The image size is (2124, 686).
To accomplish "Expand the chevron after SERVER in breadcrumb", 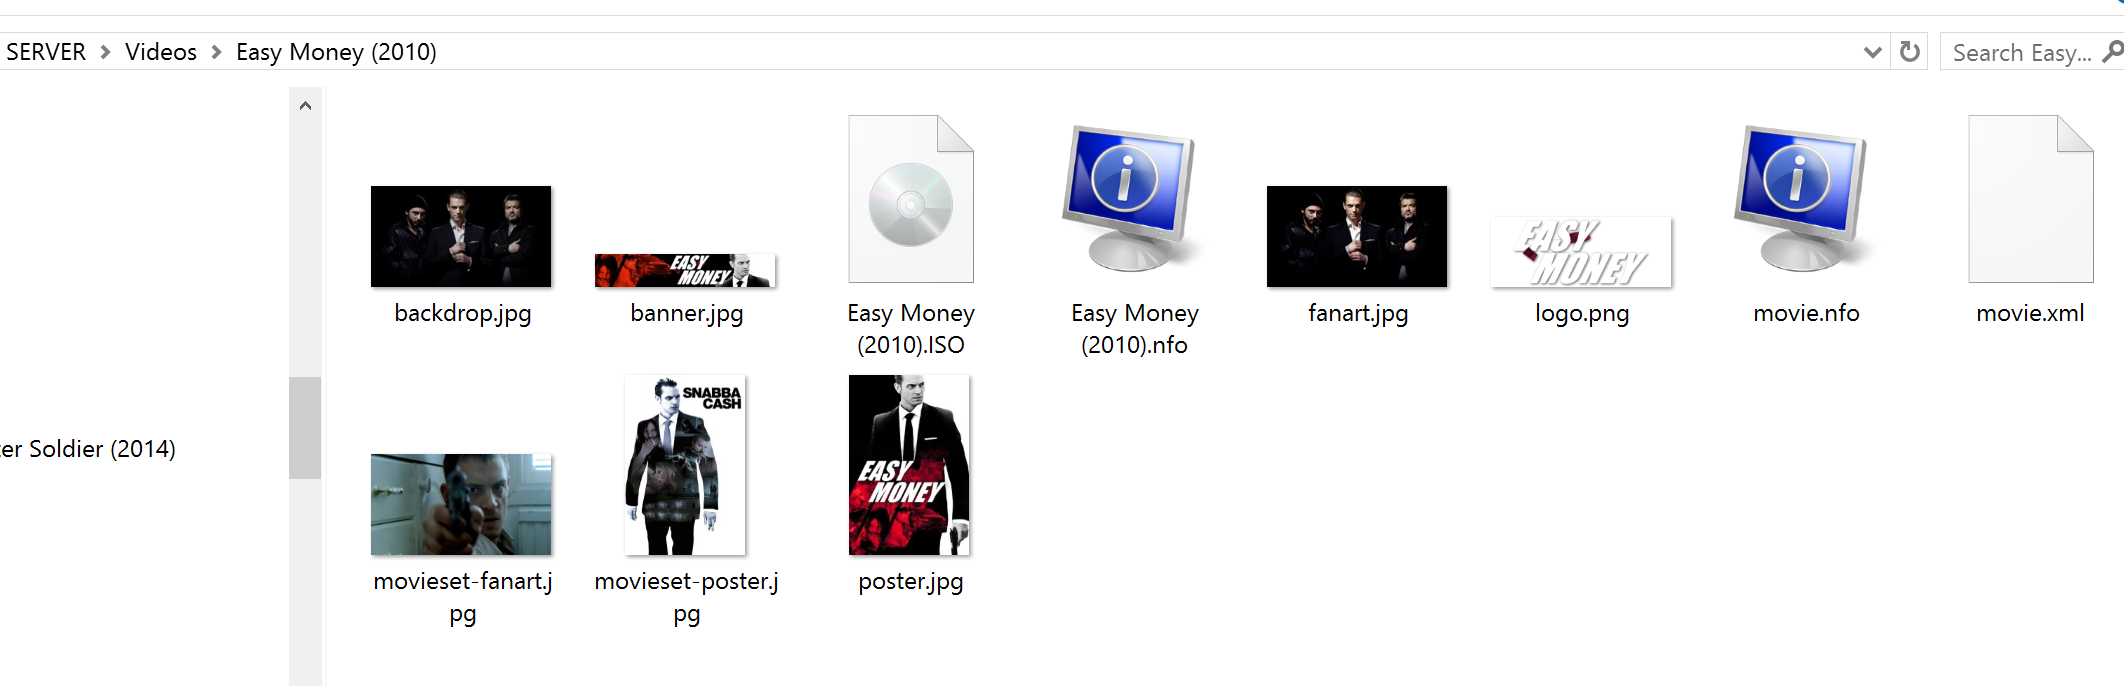I will tap(105, 52).
